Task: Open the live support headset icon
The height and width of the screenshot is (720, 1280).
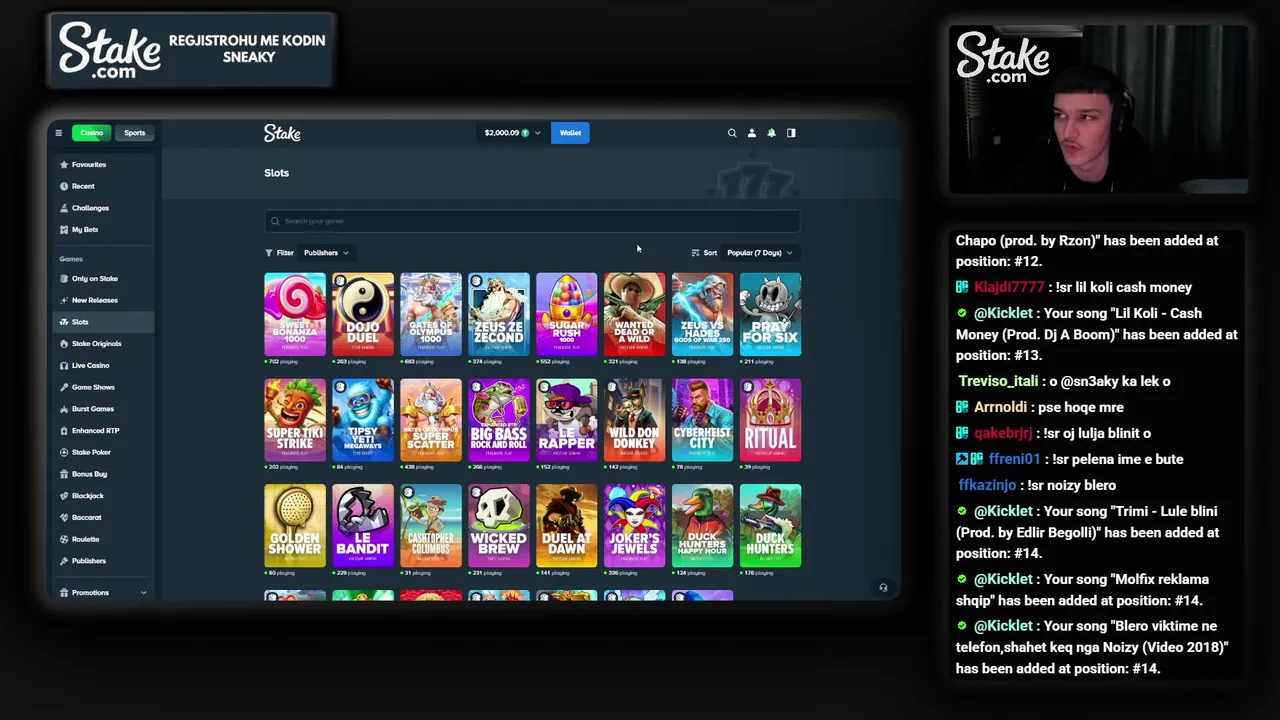Action: (x=883, y=588)
